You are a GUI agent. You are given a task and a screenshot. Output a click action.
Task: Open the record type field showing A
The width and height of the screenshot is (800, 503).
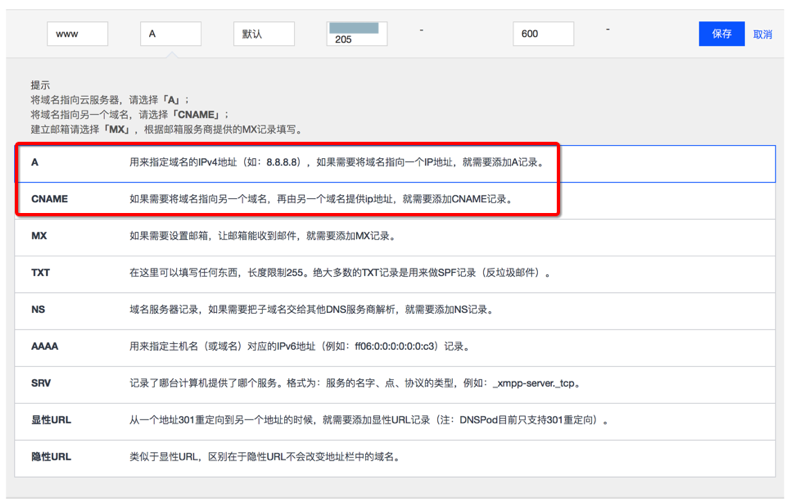[171, 34]
